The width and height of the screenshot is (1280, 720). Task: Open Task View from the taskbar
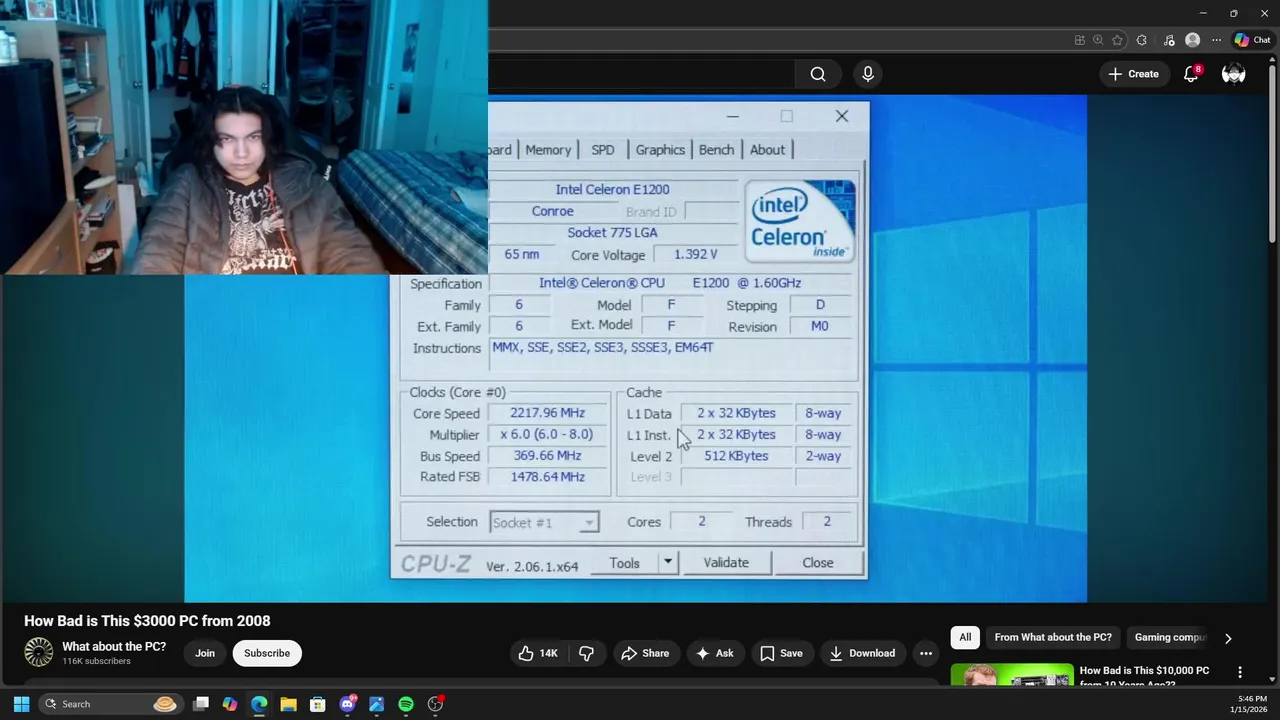pos(201,704)
